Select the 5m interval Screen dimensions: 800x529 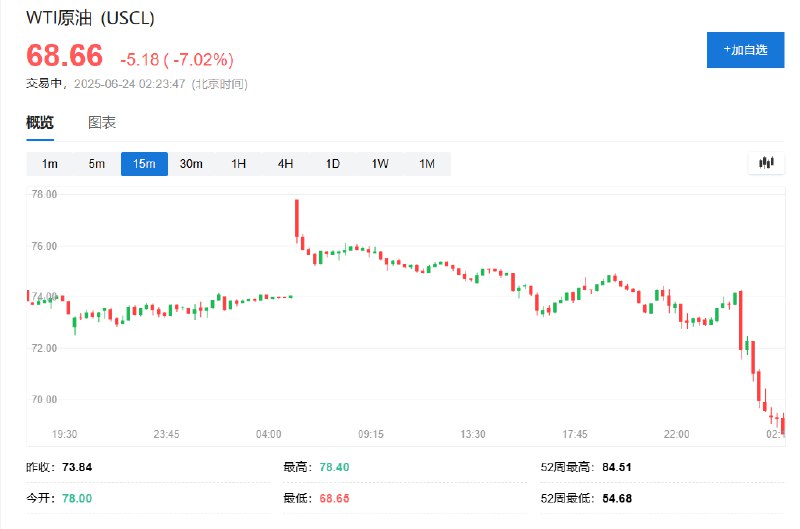point(96,164)
